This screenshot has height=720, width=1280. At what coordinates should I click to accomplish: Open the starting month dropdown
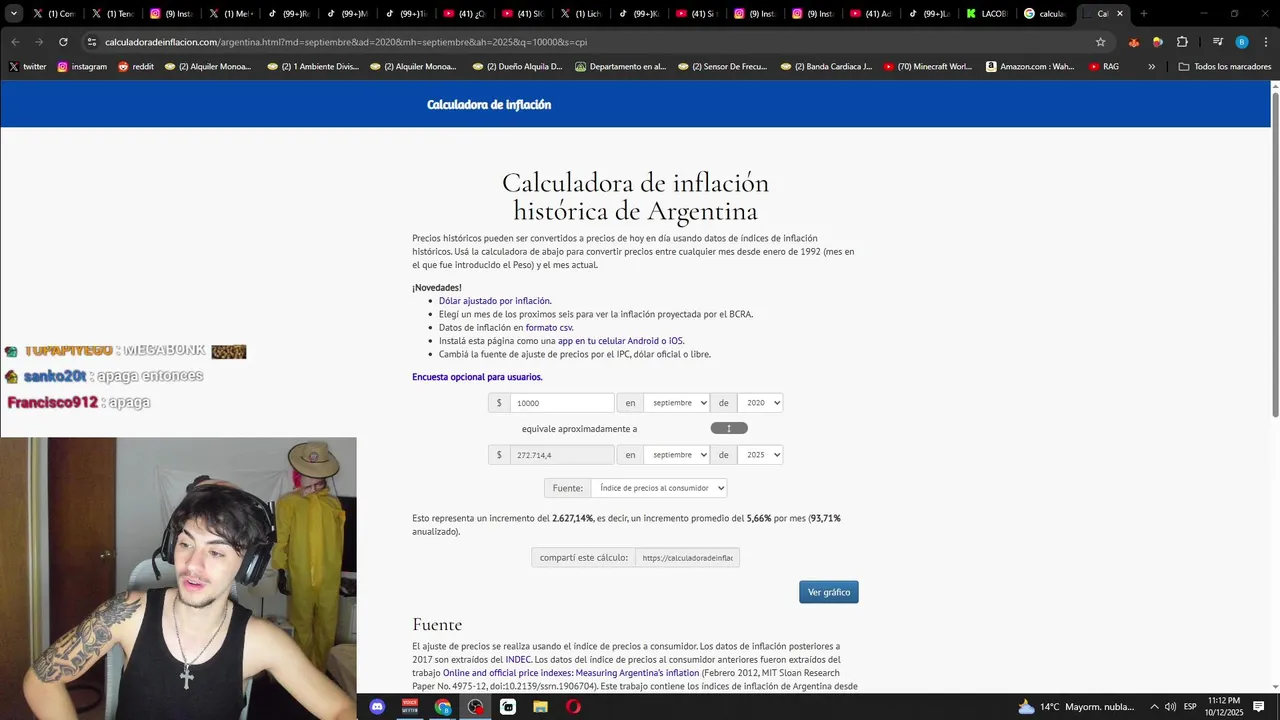click(x=676, y=403)
